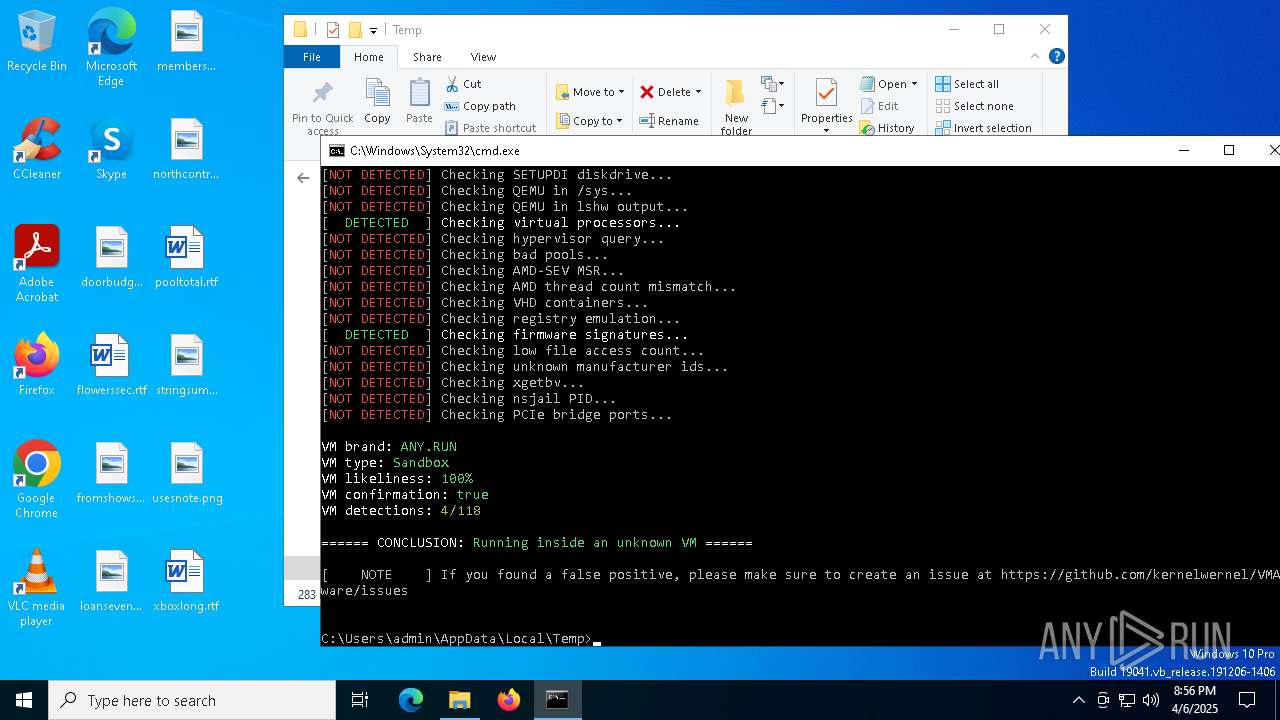Select the usesnote.png desktop file
Screen dimensions: 1280x720
tap(186, 473)
